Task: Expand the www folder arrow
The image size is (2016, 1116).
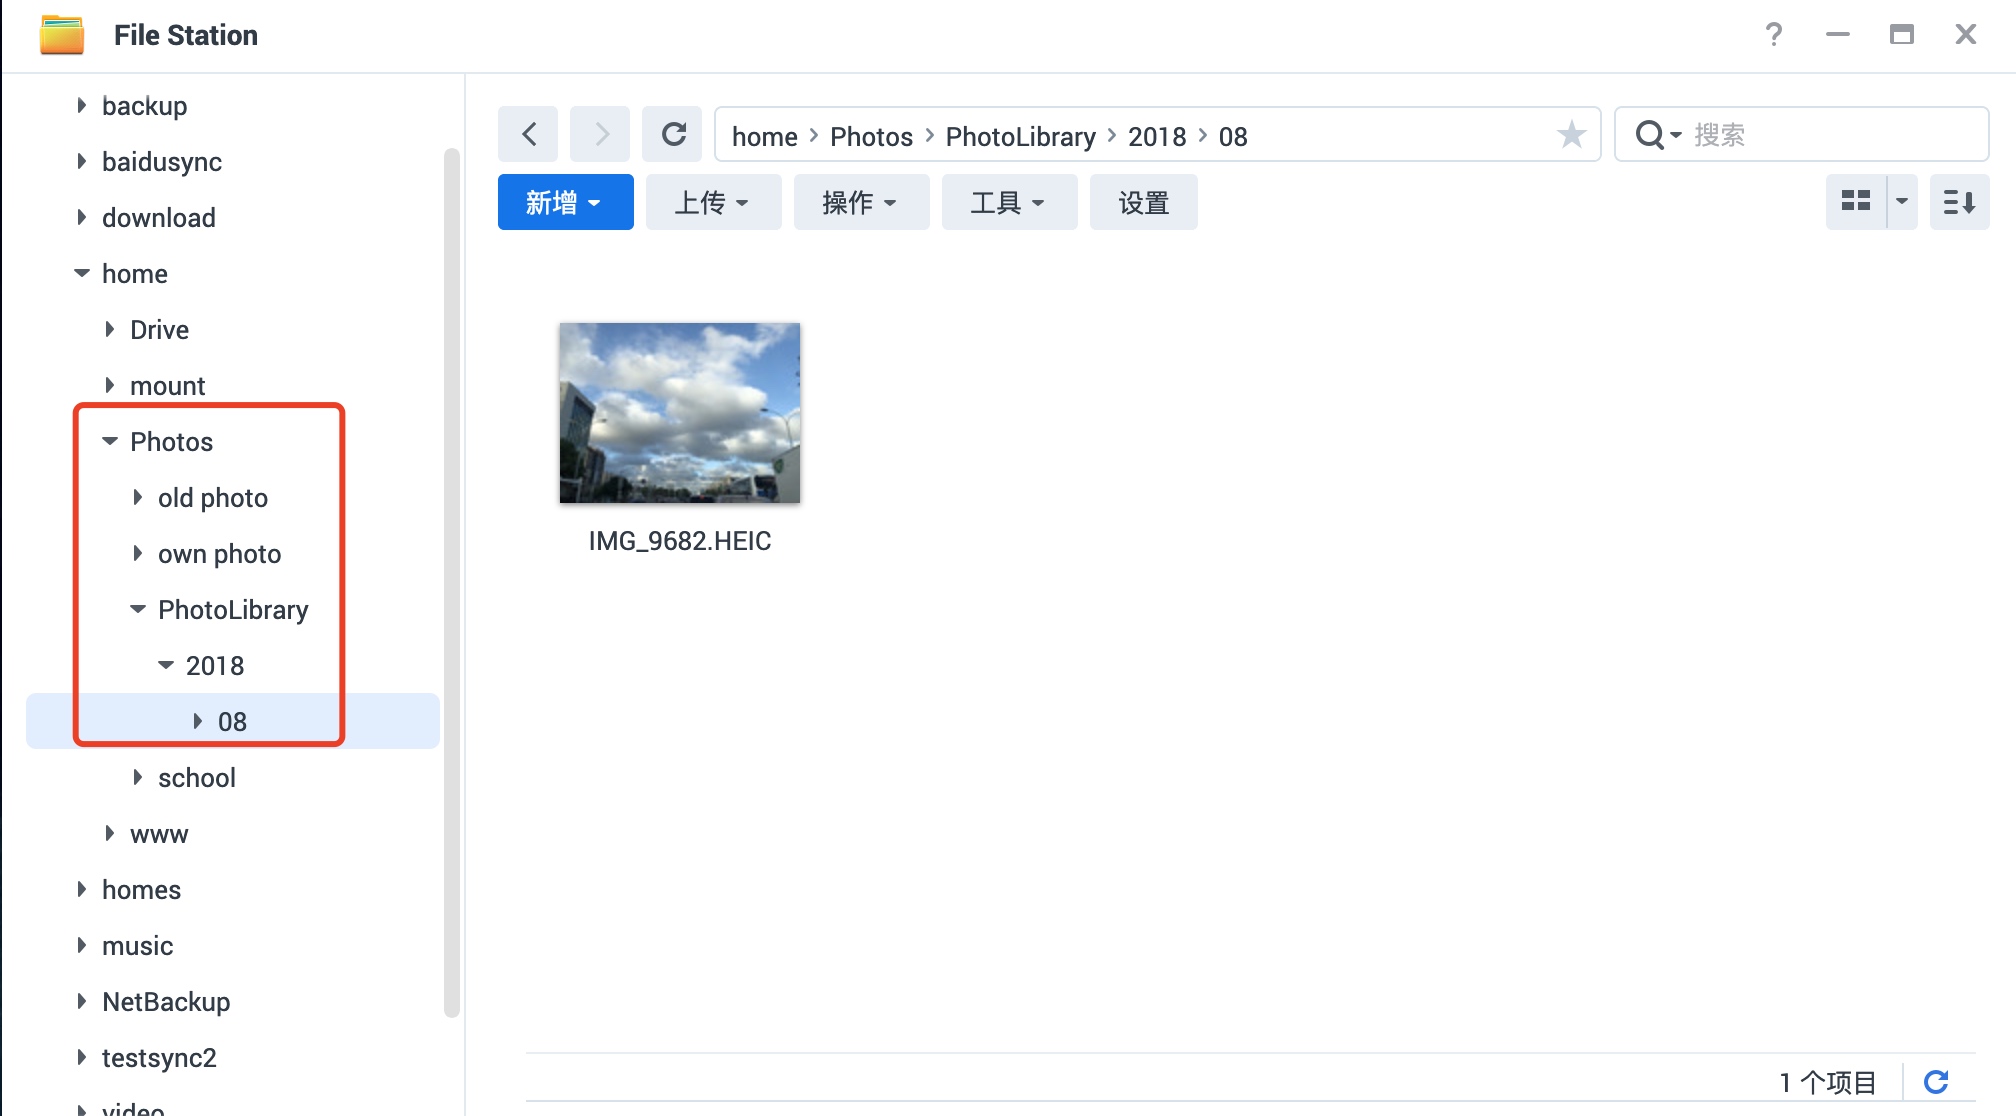Action: 110,833
